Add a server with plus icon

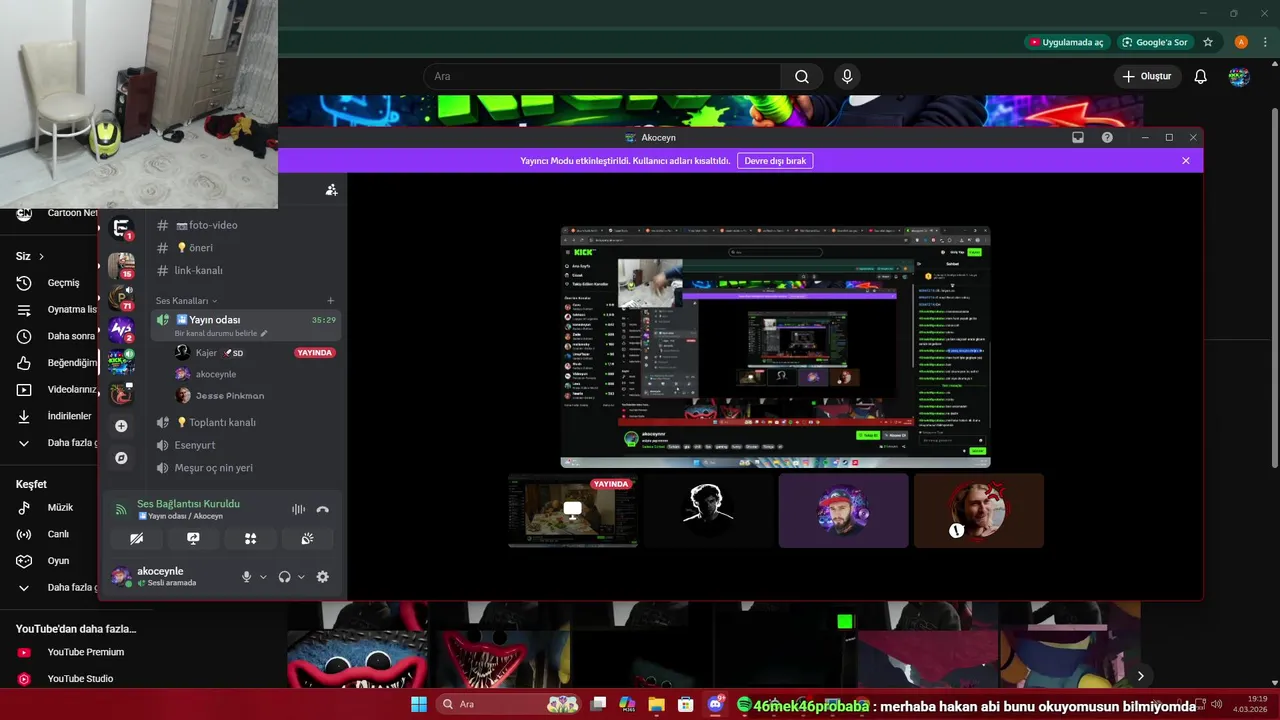[x=121, y=426]
